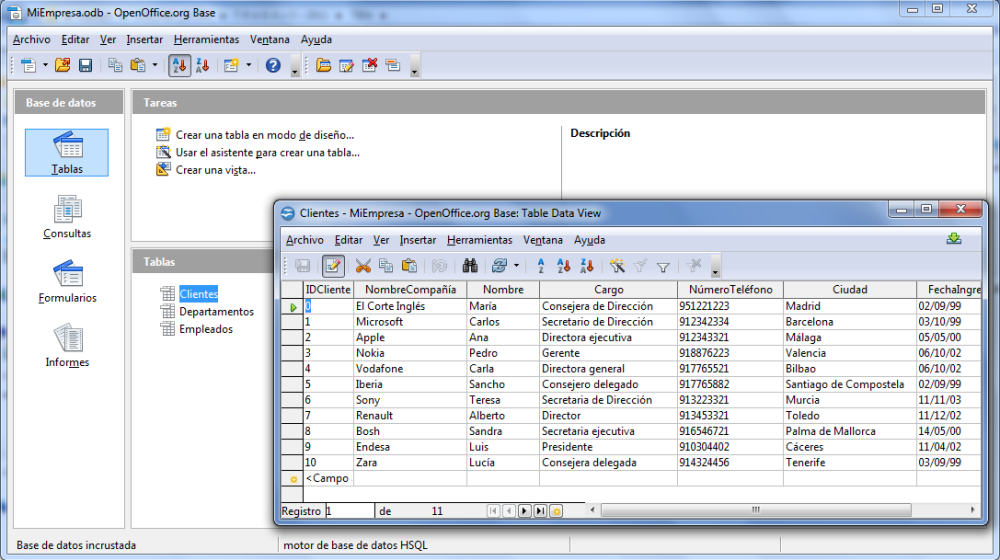Click Open Database Object folder icon

coord(323,65)
